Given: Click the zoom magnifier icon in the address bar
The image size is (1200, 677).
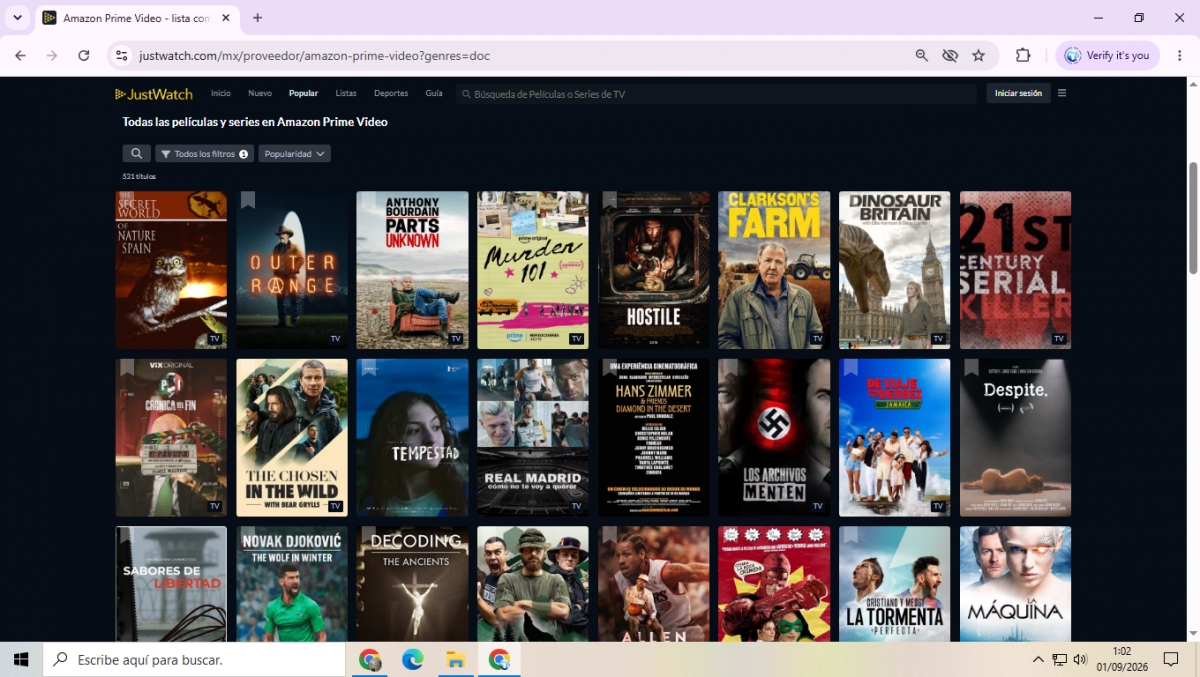Looking at the screenshot, I should coord(922,55).
